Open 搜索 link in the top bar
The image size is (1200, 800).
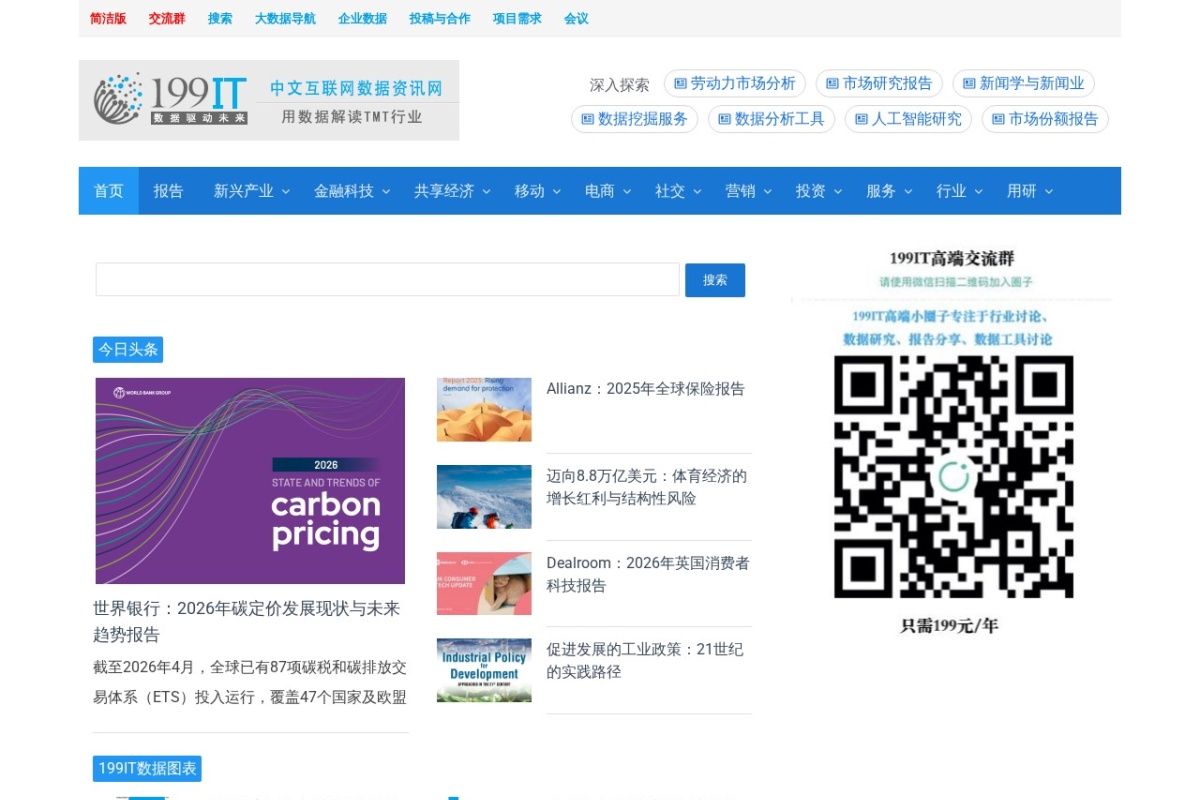coord(220,18)
